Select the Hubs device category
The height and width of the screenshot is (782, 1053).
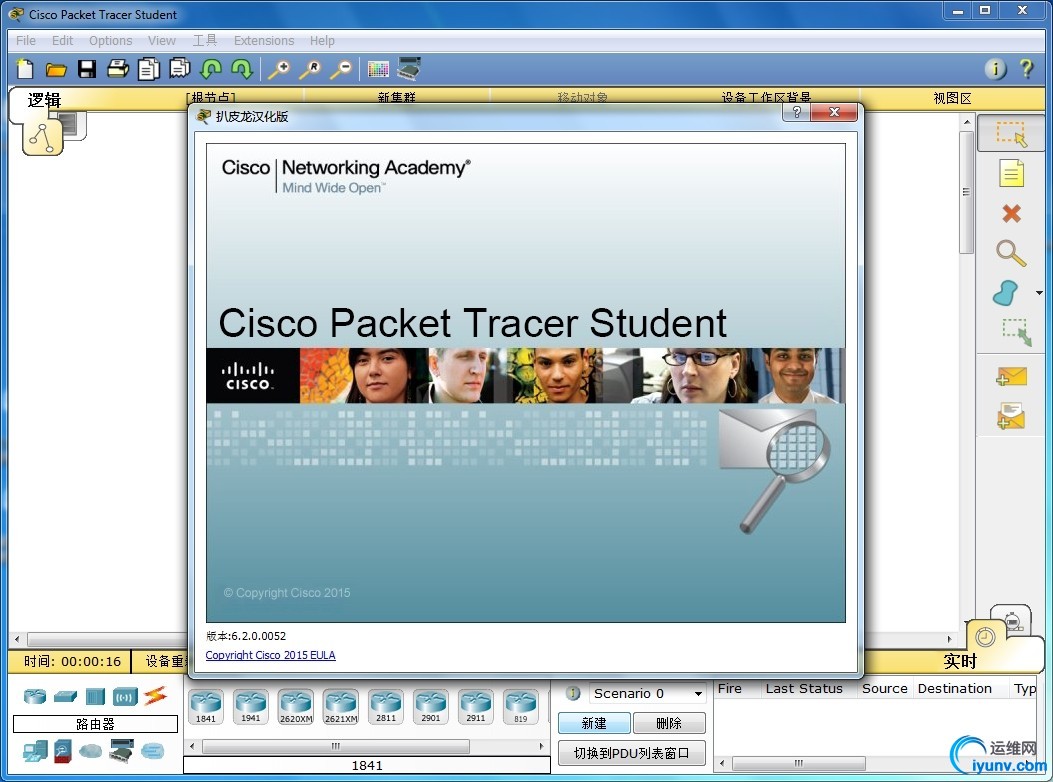click(95, 697)
